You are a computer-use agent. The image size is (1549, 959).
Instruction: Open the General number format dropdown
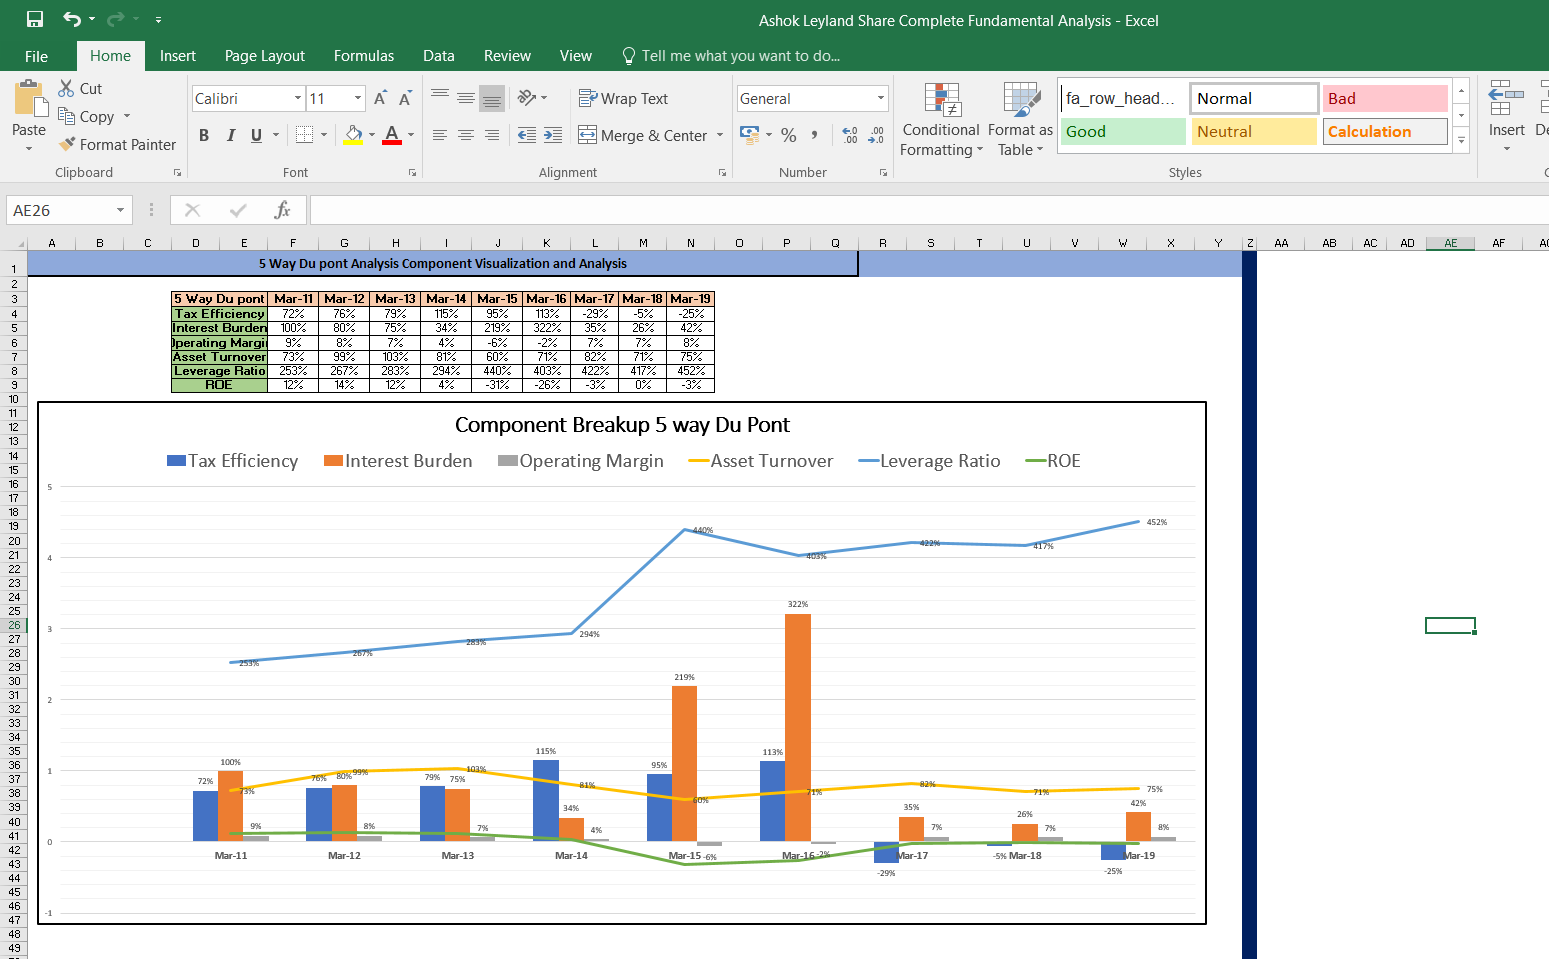pos(881,98)
